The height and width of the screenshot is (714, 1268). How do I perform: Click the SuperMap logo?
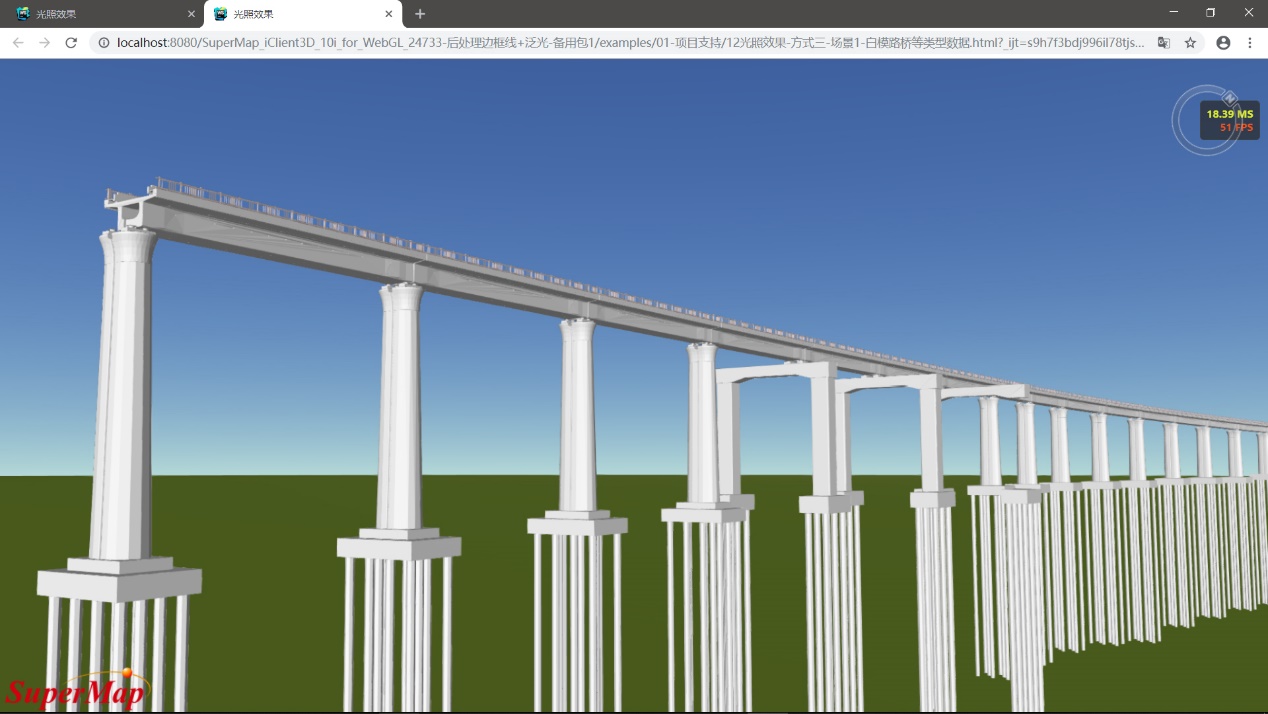point(76,690)
